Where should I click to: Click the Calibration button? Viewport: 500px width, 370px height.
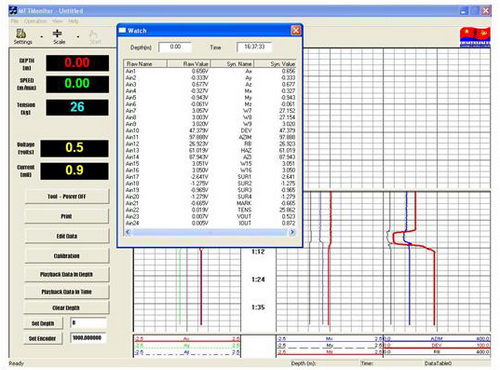coord(67,256)
